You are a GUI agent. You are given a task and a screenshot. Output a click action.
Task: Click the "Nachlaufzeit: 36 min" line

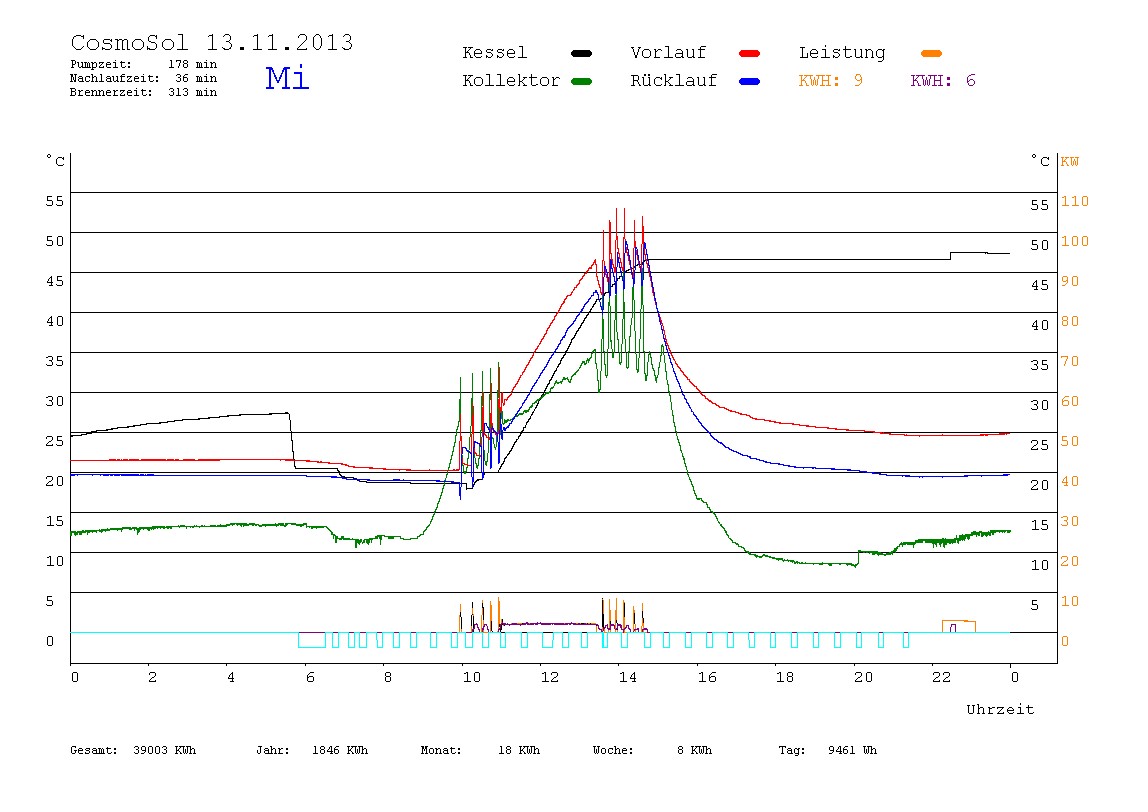pyautogui.click(x=144, y=78)
